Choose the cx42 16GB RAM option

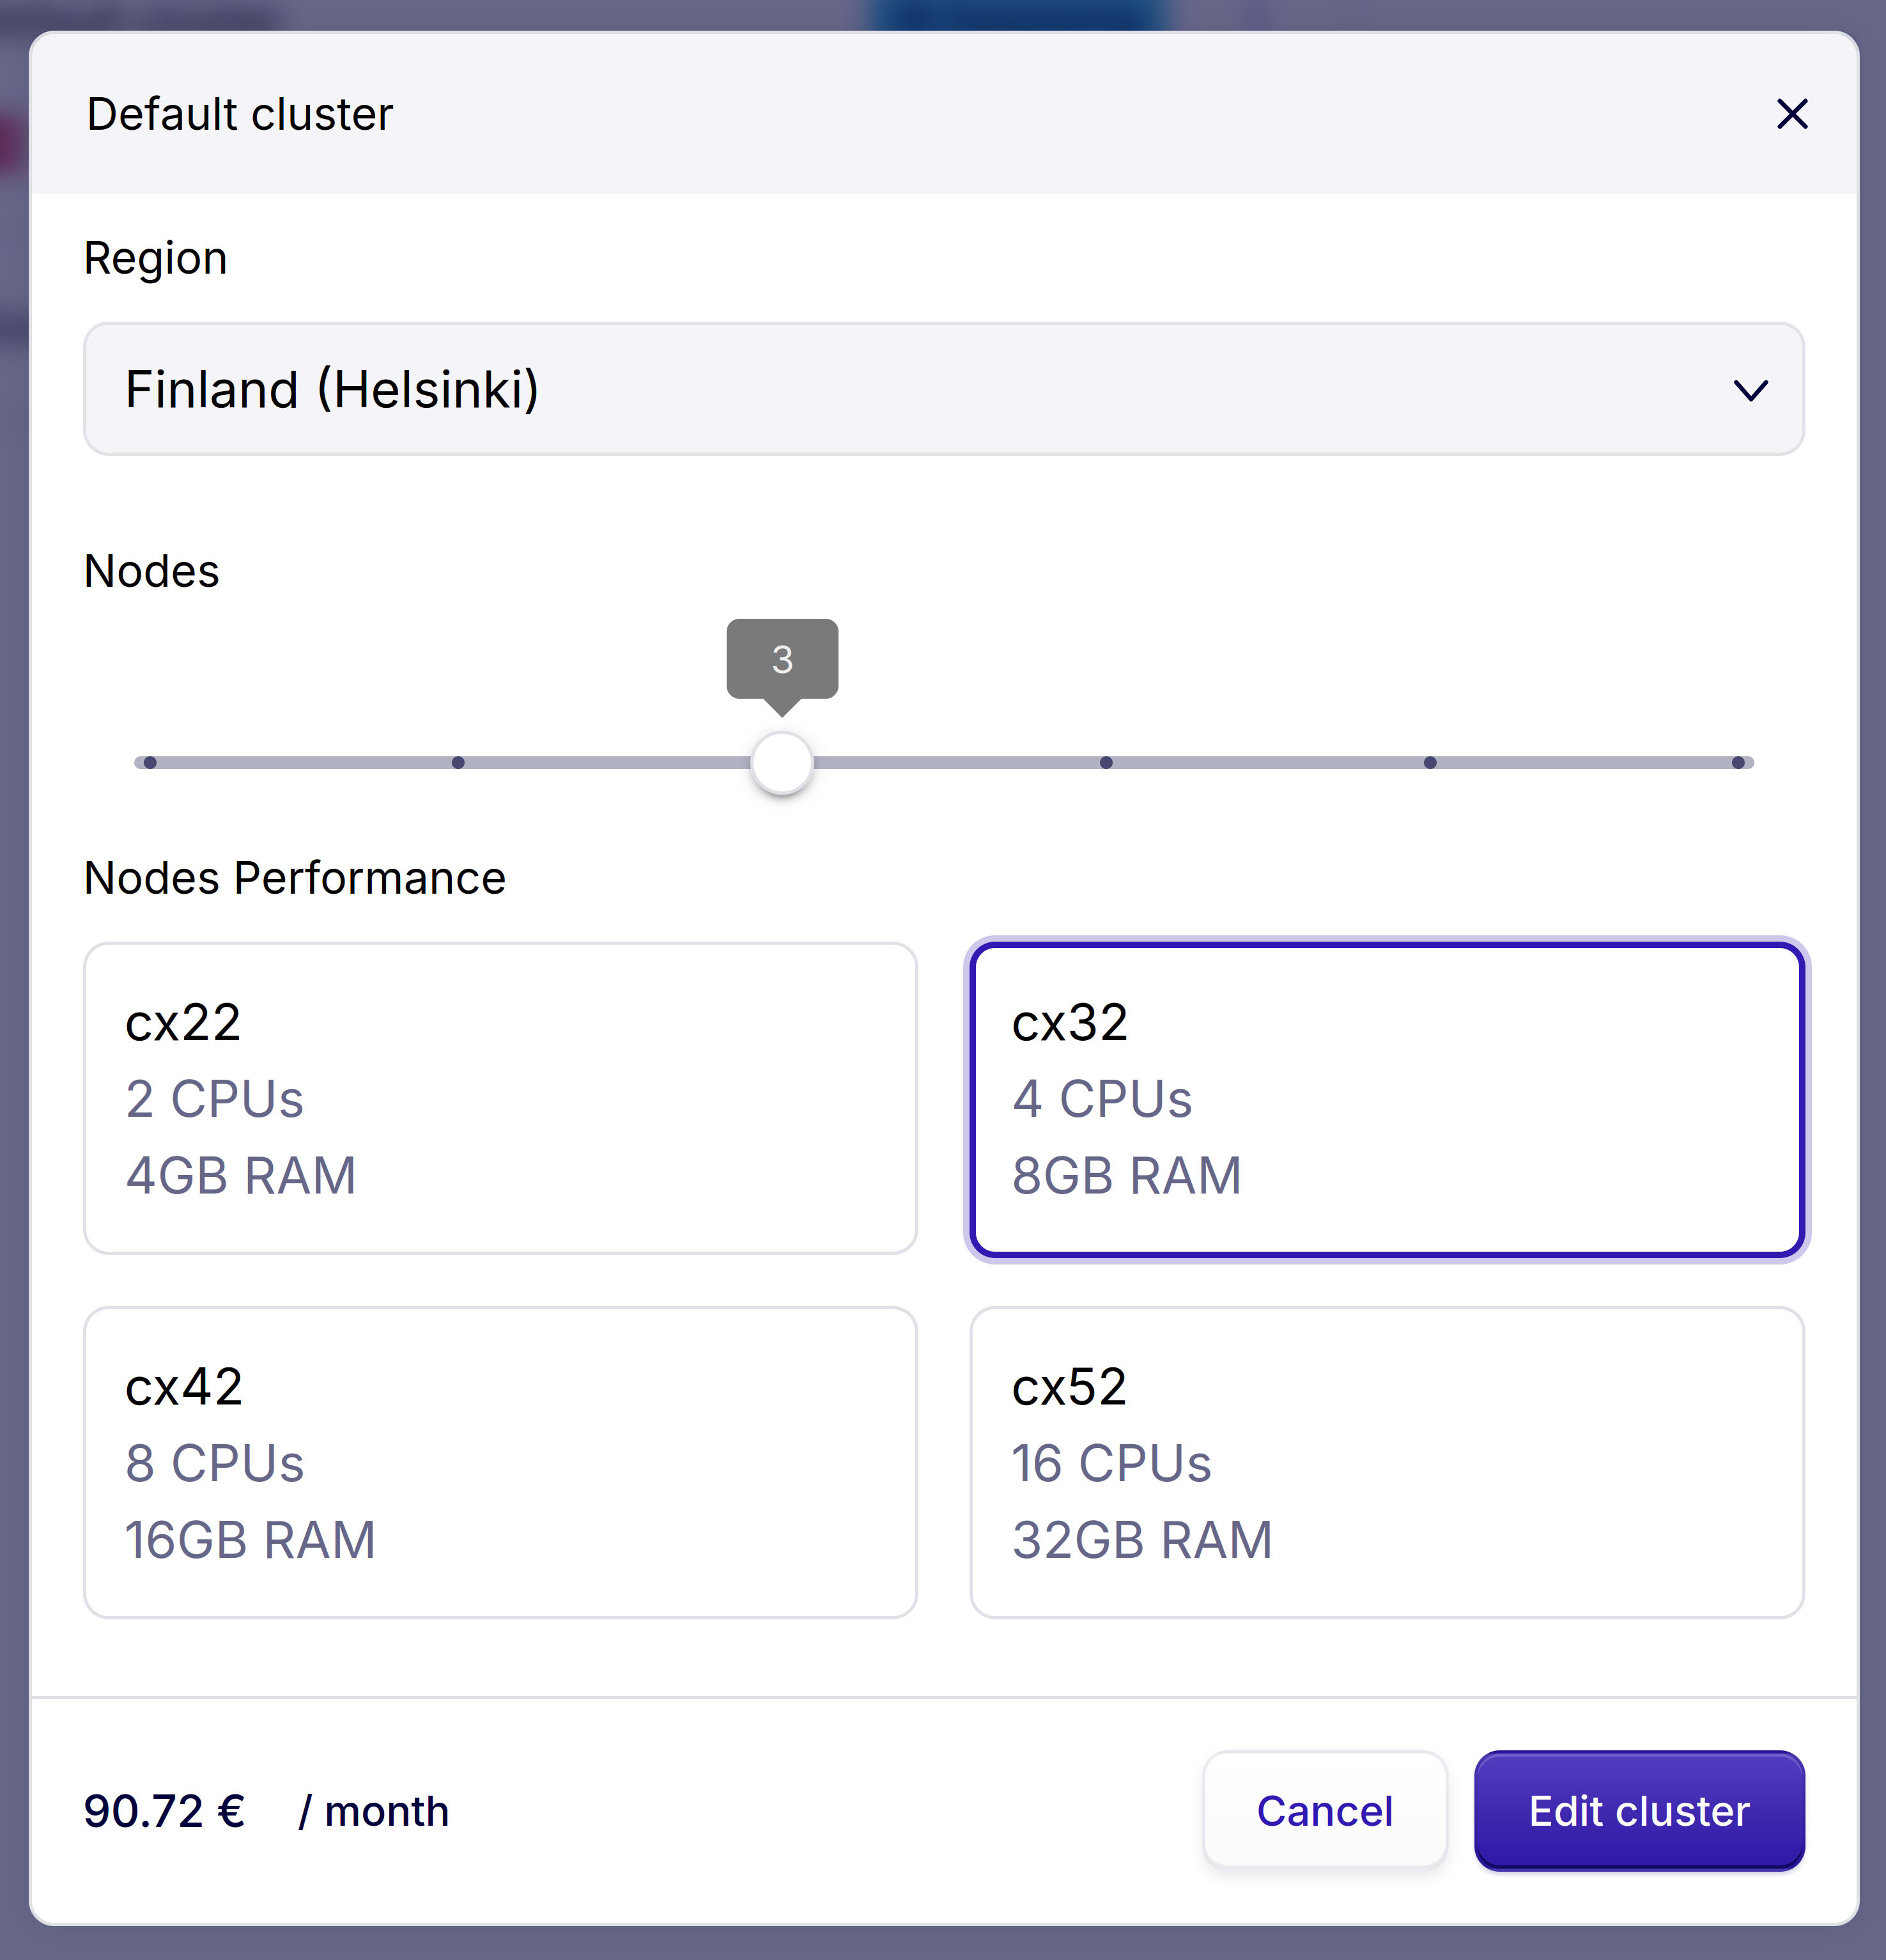500,1462
